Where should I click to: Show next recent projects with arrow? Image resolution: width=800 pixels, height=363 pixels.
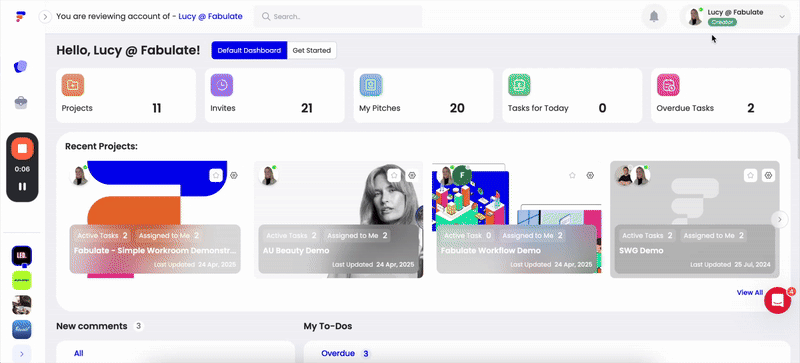779,220
